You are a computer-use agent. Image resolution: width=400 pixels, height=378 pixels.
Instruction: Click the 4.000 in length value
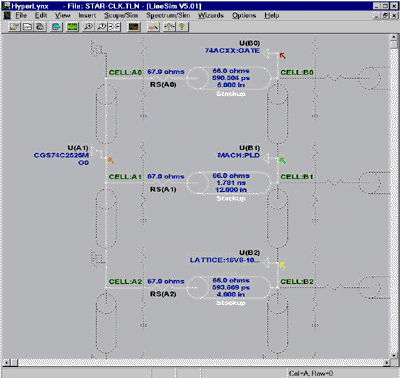point(231,295)
